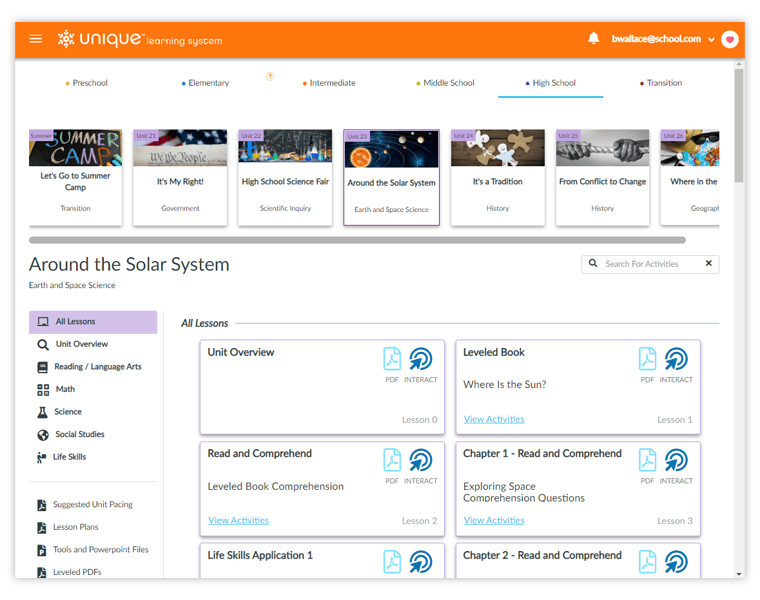Select the It's a Tradition unit card
Screen dimensions: 760x600
click(497, 177)
